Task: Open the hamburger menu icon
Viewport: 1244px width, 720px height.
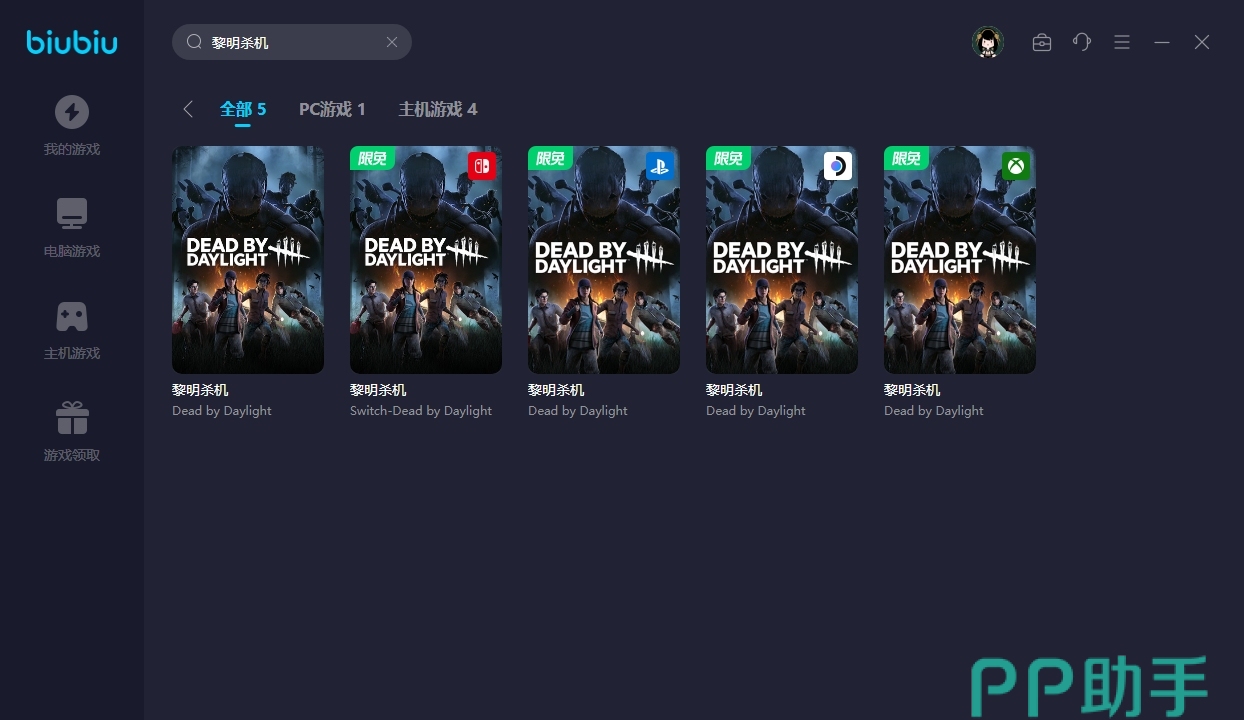Action: pyautogui.click(x=1122, y=42)
